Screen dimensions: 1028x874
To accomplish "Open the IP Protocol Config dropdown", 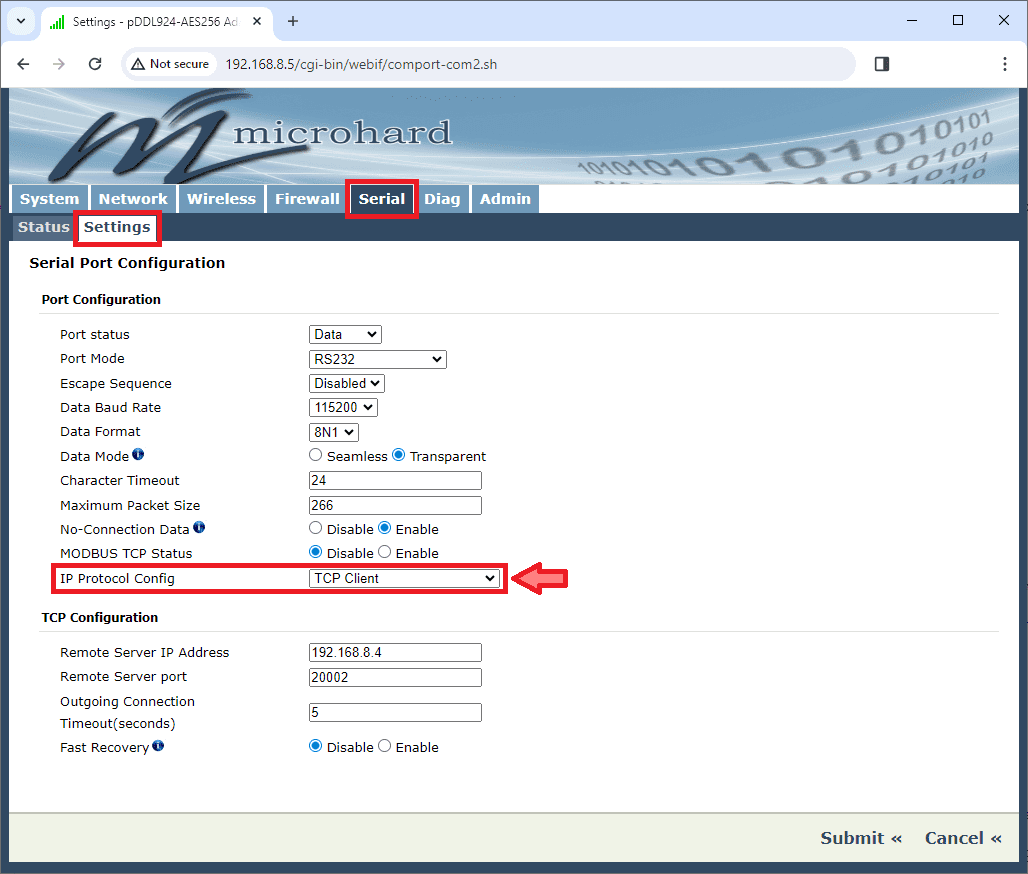I will coord(404,578).
